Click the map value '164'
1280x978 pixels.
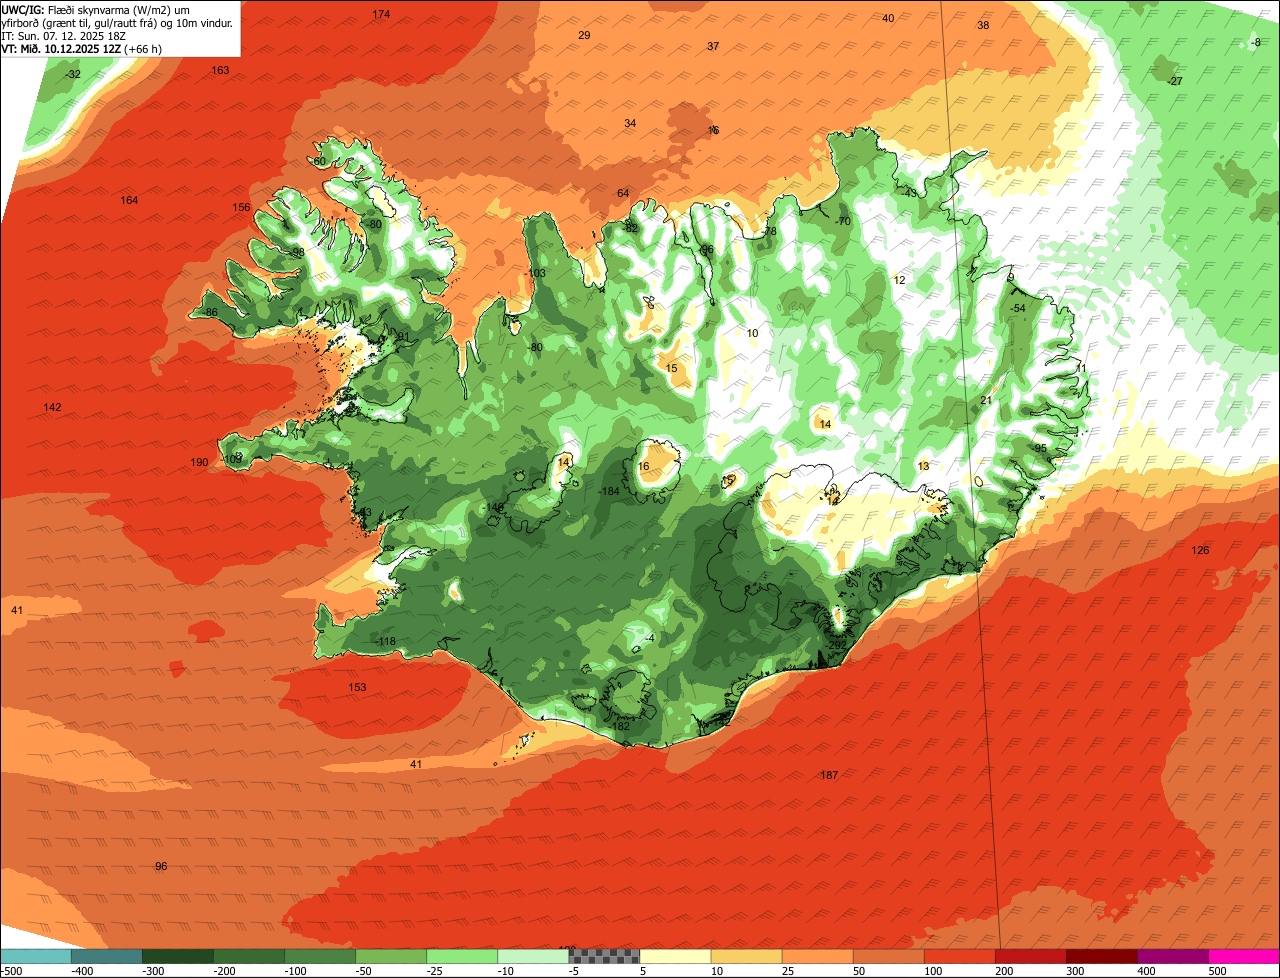pyautogui.click(x=129, y=200)
